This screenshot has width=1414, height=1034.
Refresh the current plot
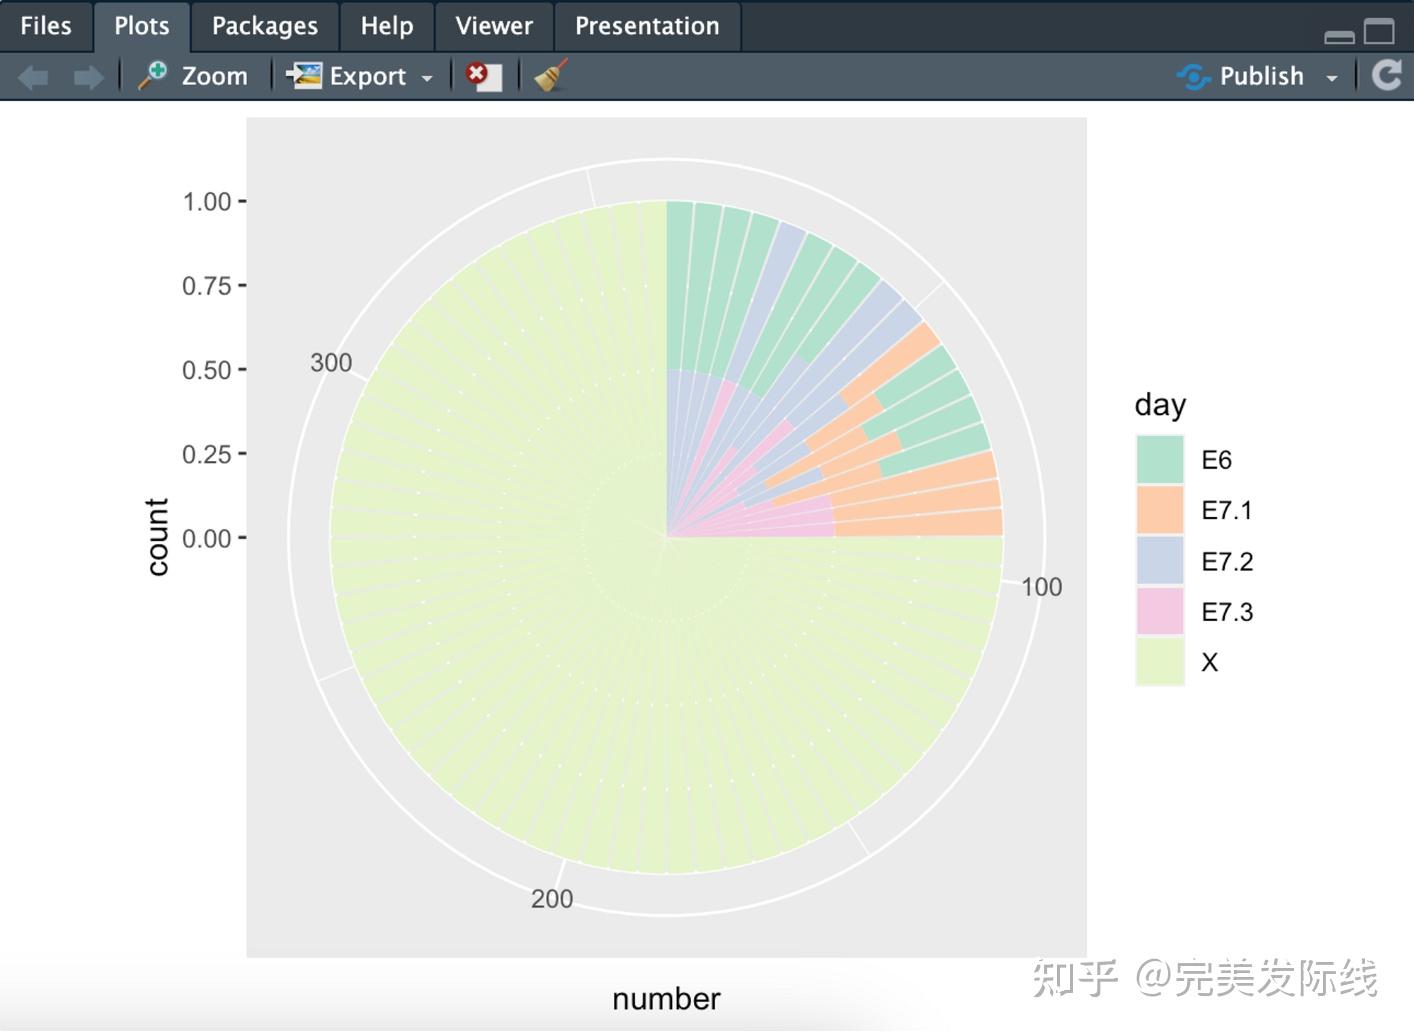click(1387, 75)
